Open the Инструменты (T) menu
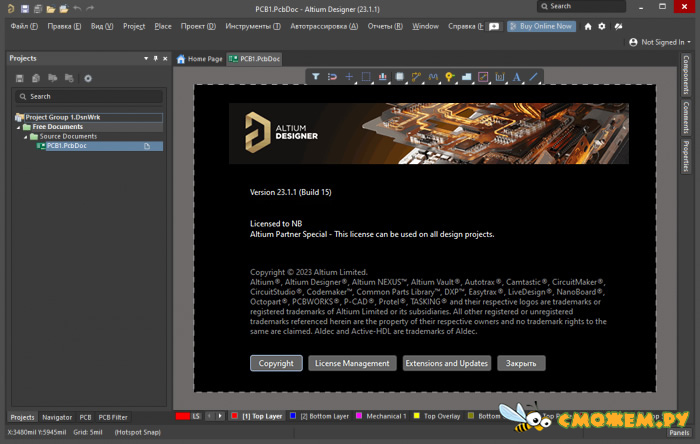 253,26
